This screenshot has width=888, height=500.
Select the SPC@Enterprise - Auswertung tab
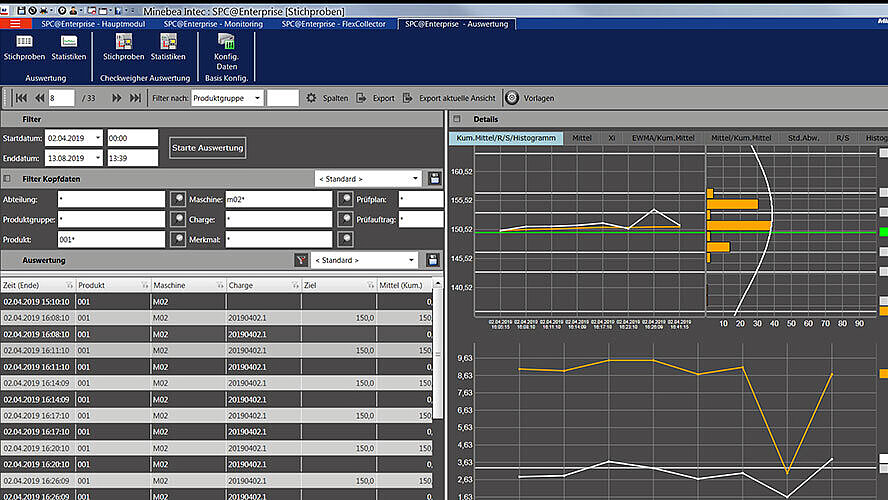pos(456,24)
